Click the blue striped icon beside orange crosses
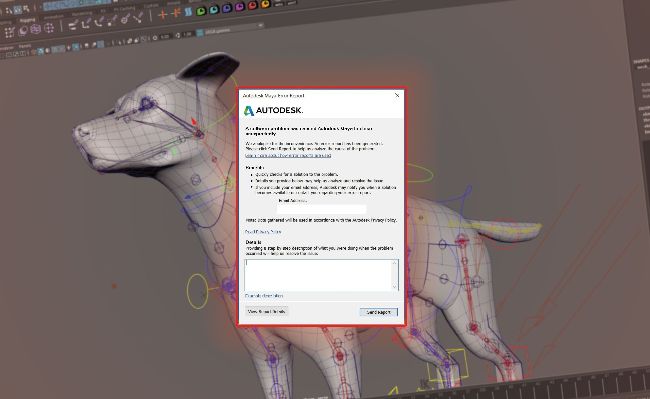The width and height of the screenshot is (650, 399). click(x=188, y=12)
